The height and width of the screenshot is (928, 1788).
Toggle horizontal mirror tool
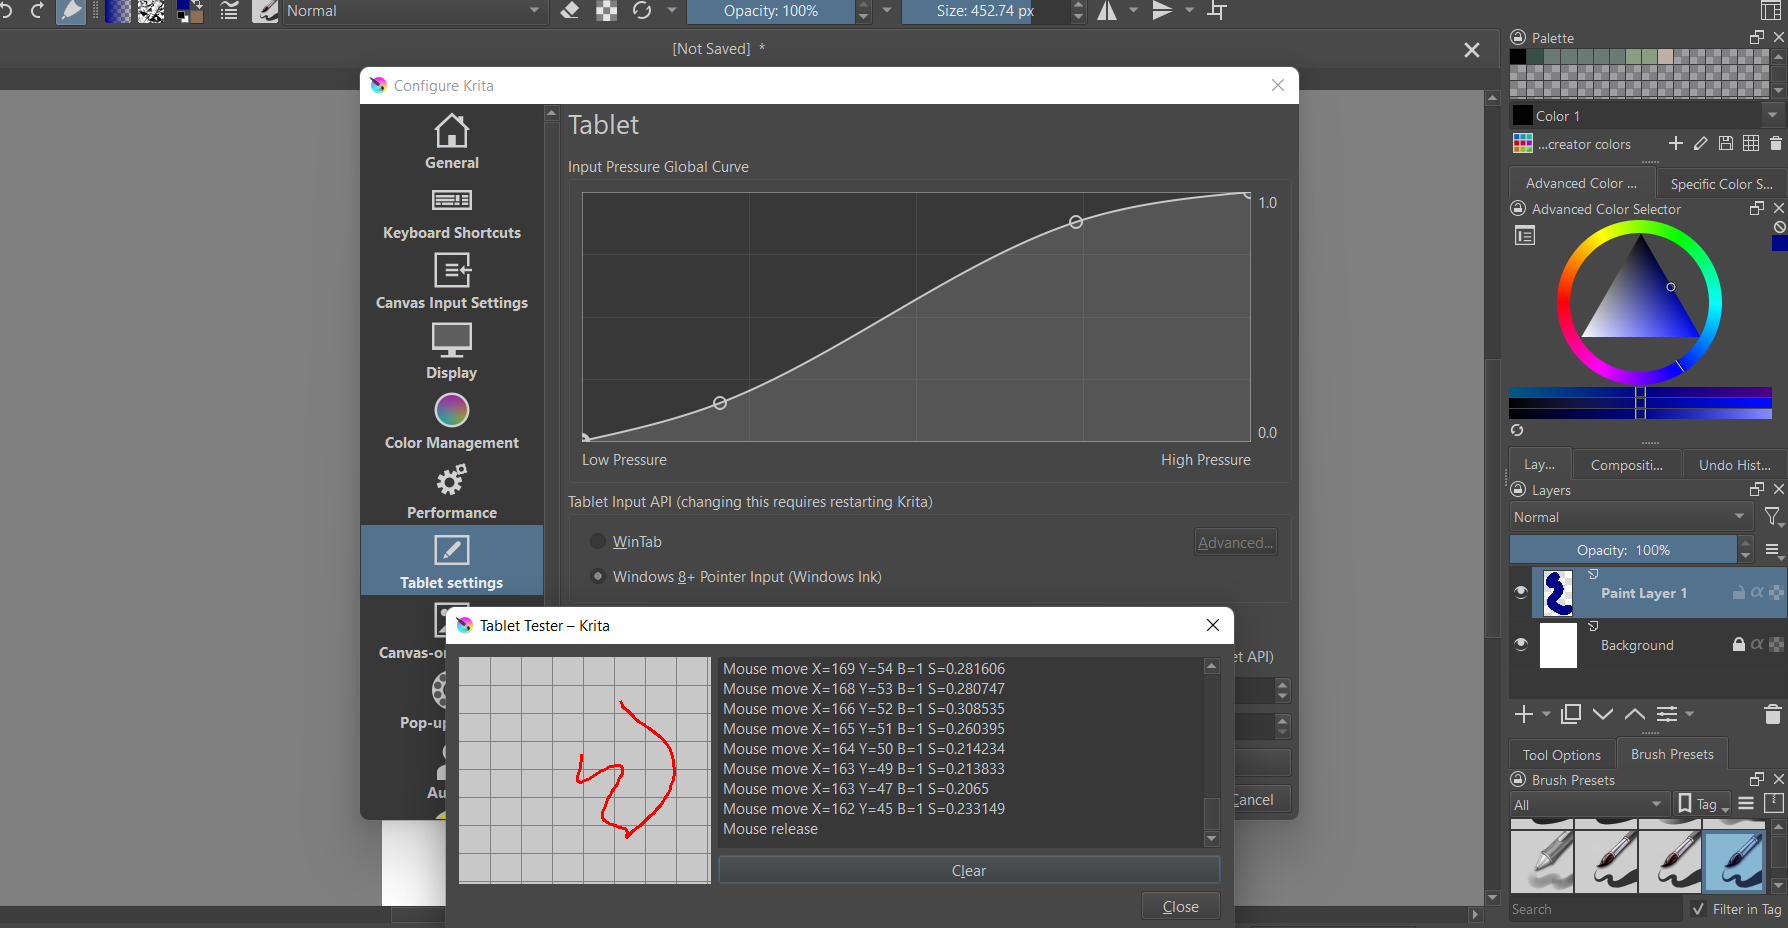tap(1107, 11)
